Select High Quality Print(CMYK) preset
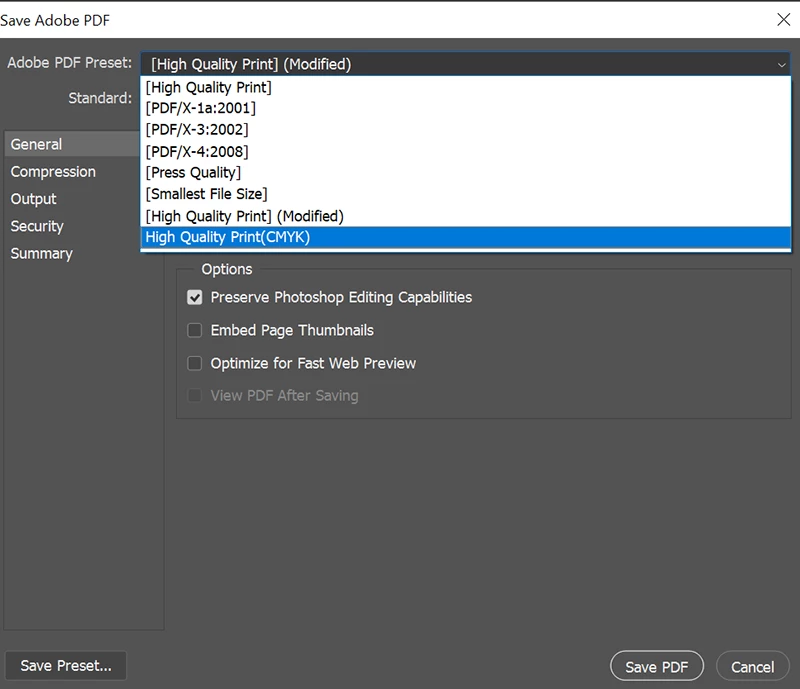800x689 pixels. 465,237
